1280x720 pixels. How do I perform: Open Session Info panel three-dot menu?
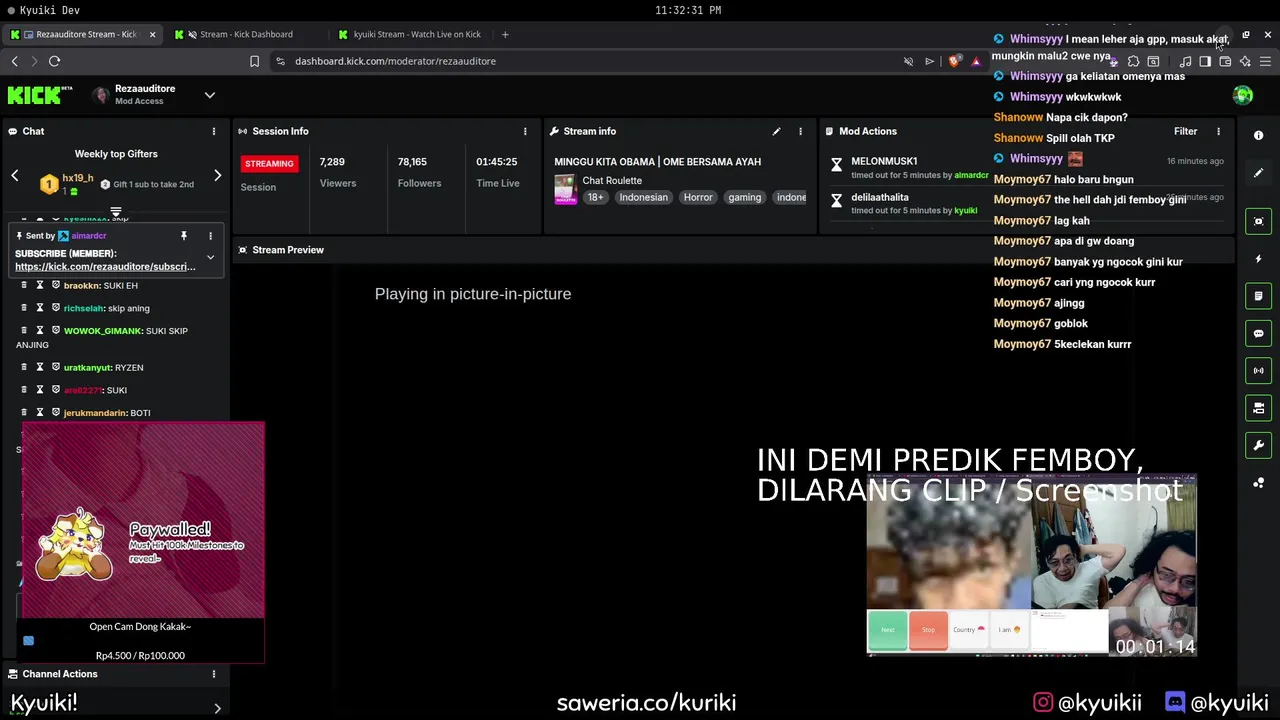525,131
